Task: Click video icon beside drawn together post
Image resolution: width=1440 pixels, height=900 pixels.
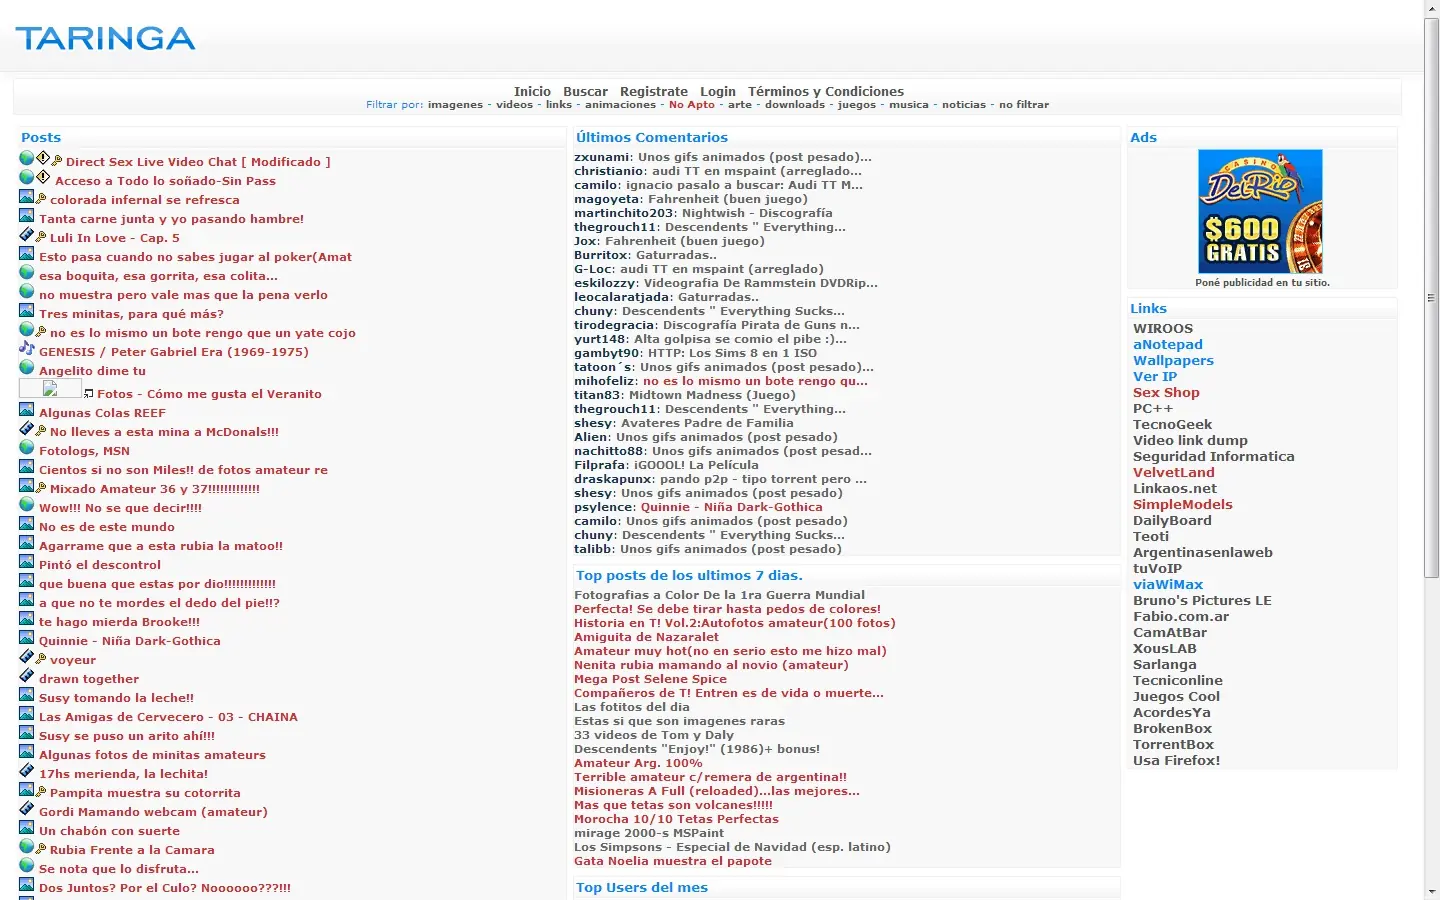Action: coord(27,675)
